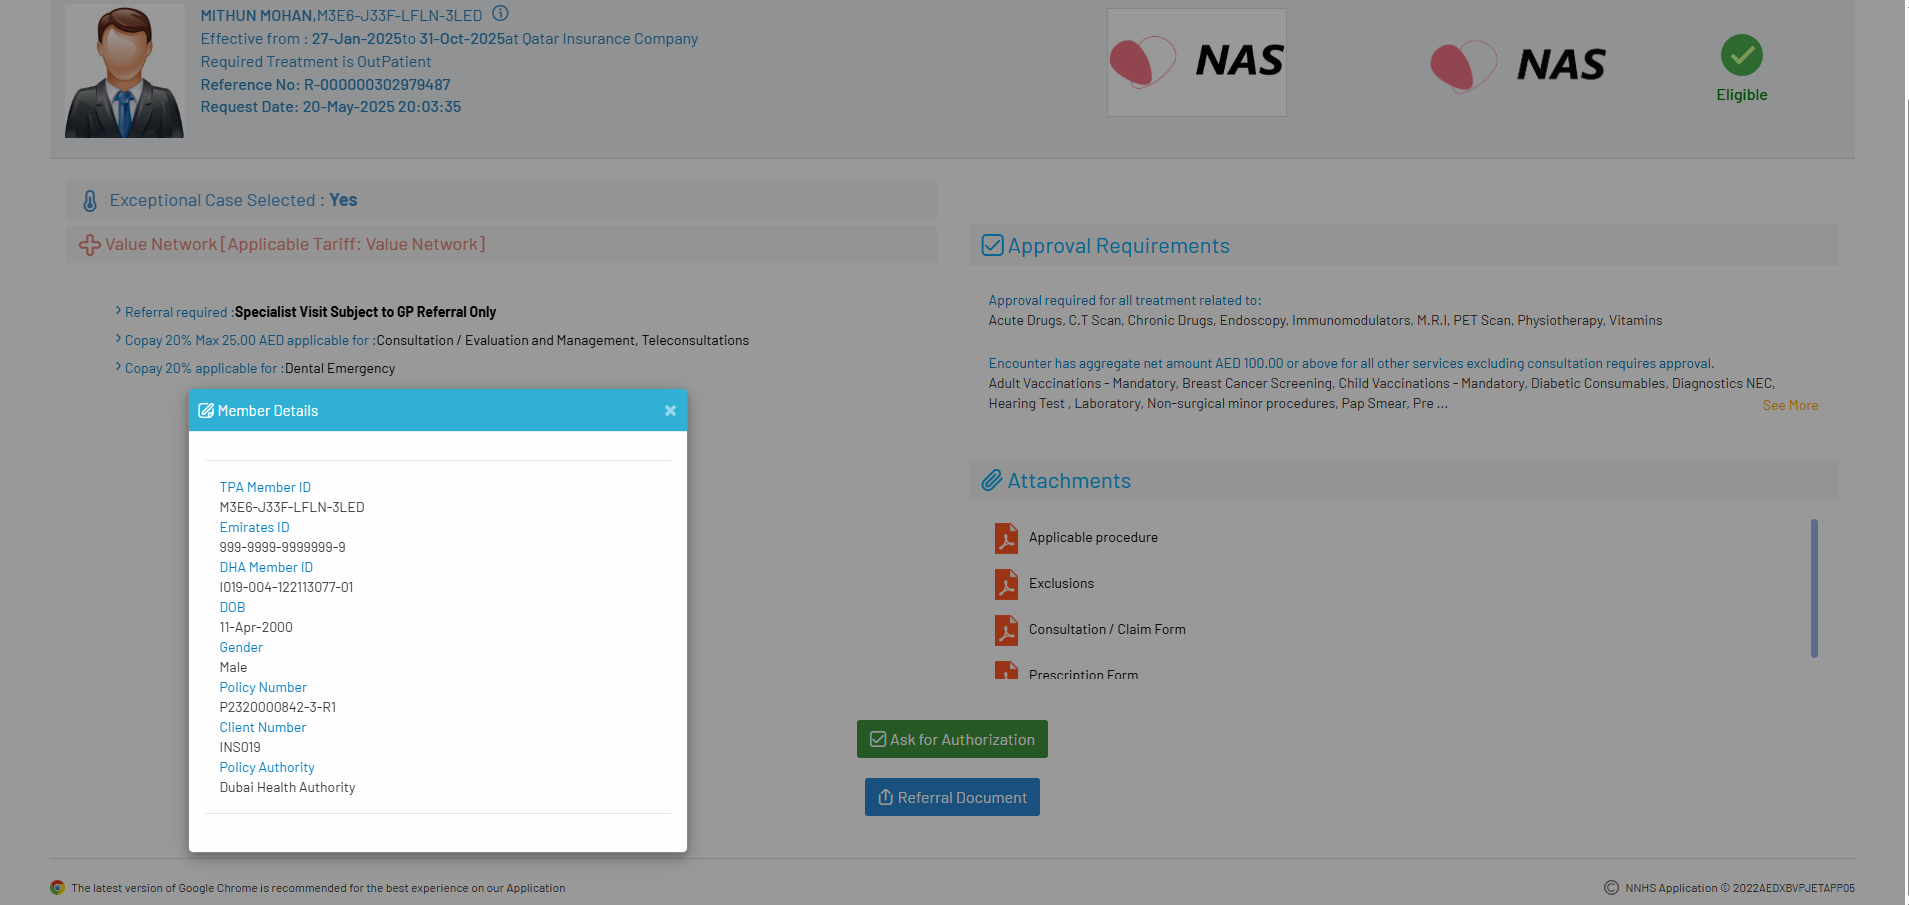Open the Exclusions PDF icon

pos(1006,584)
